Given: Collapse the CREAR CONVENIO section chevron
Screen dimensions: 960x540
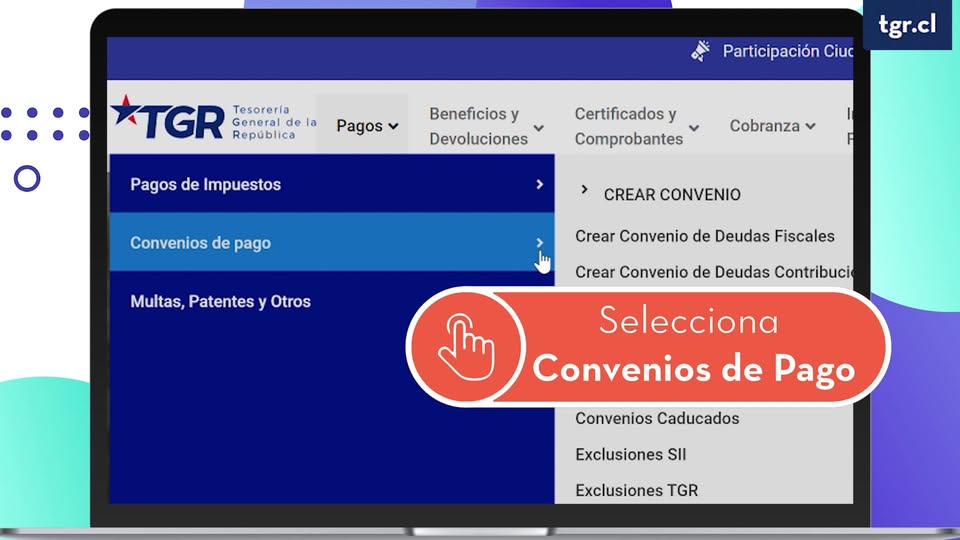Looking at the screenshot, I should [x=584, y=190].
